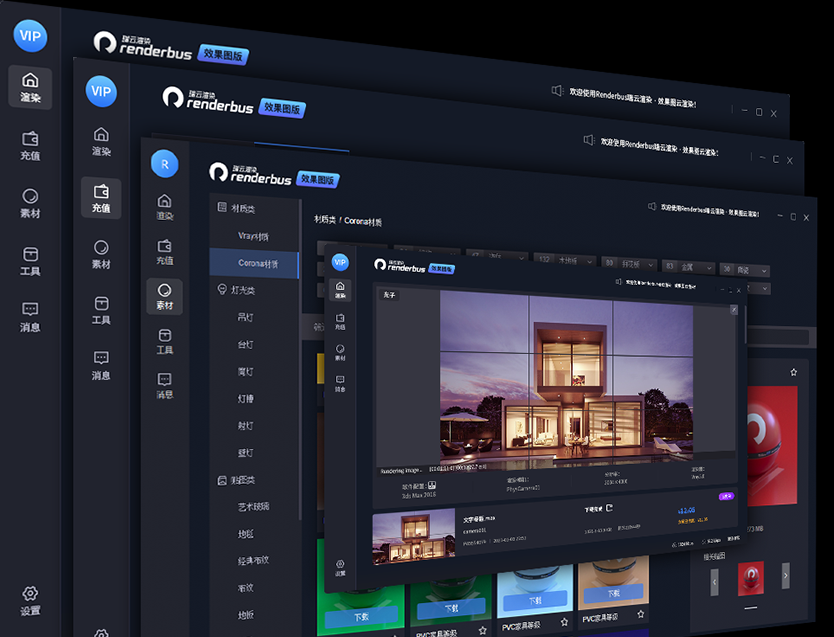Open 消息 messages in the backmost window sidebar

pos(30,317)
